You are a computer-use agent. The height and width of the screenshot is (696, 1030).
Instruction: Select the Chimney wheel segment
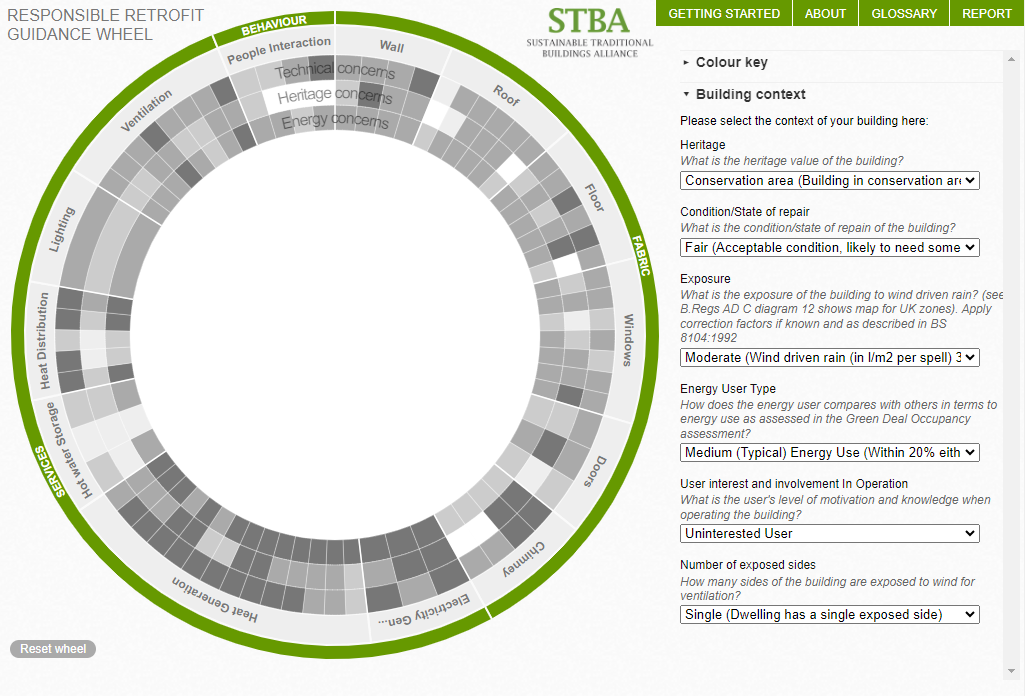tap(524, 561)
